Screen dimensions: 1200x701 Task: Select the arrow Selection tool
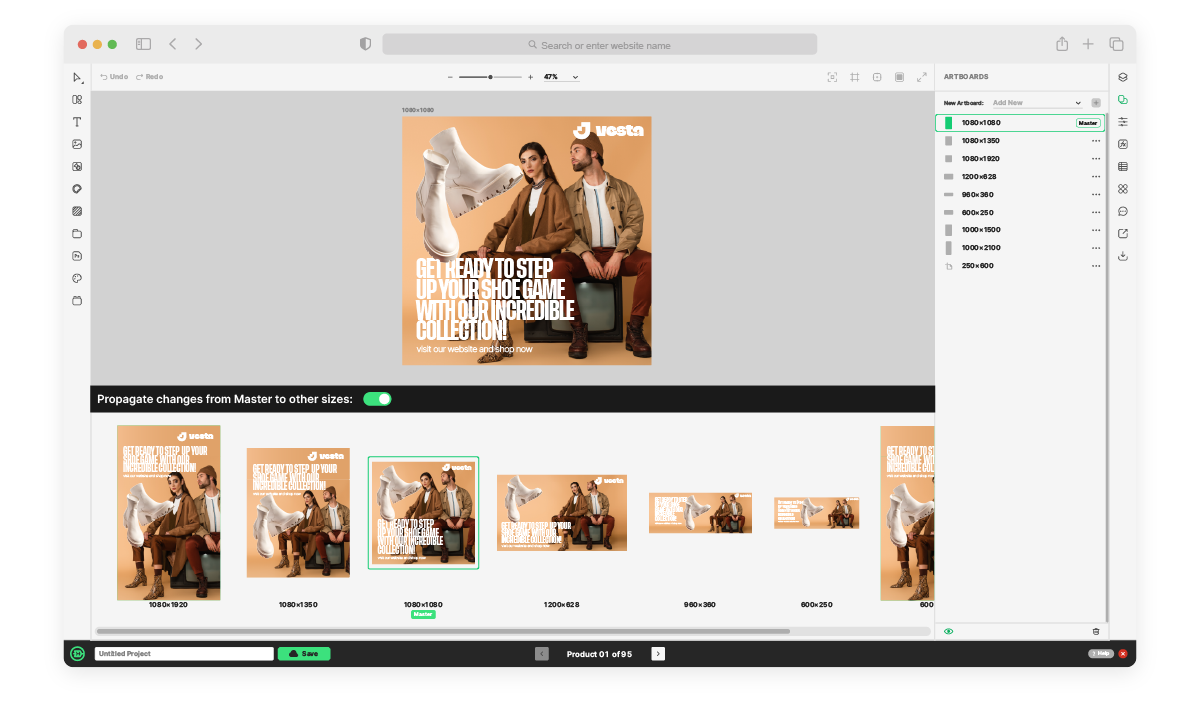[x=76, y=77]
